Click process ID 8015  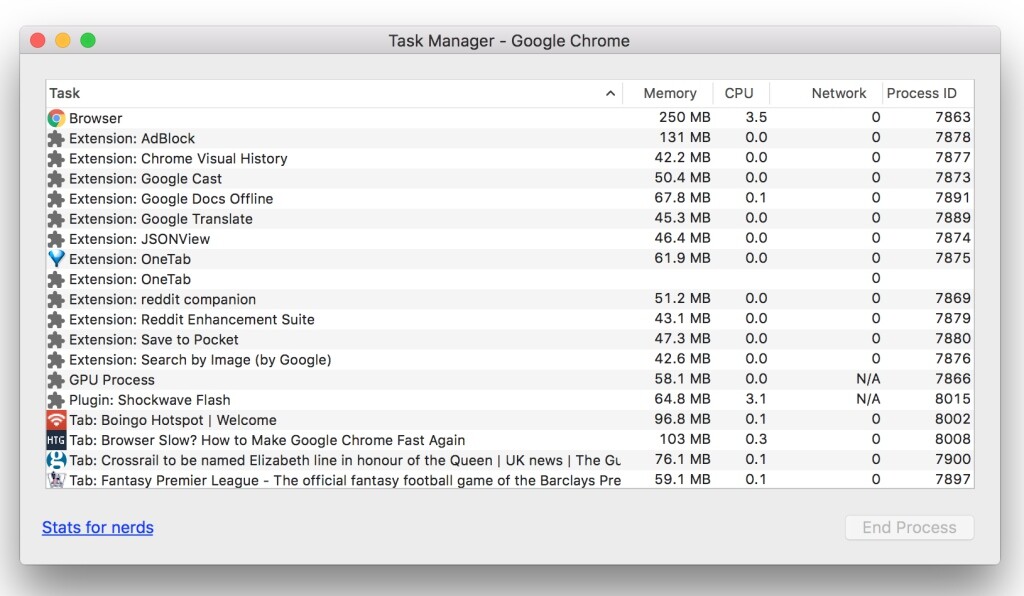point(953,399)
